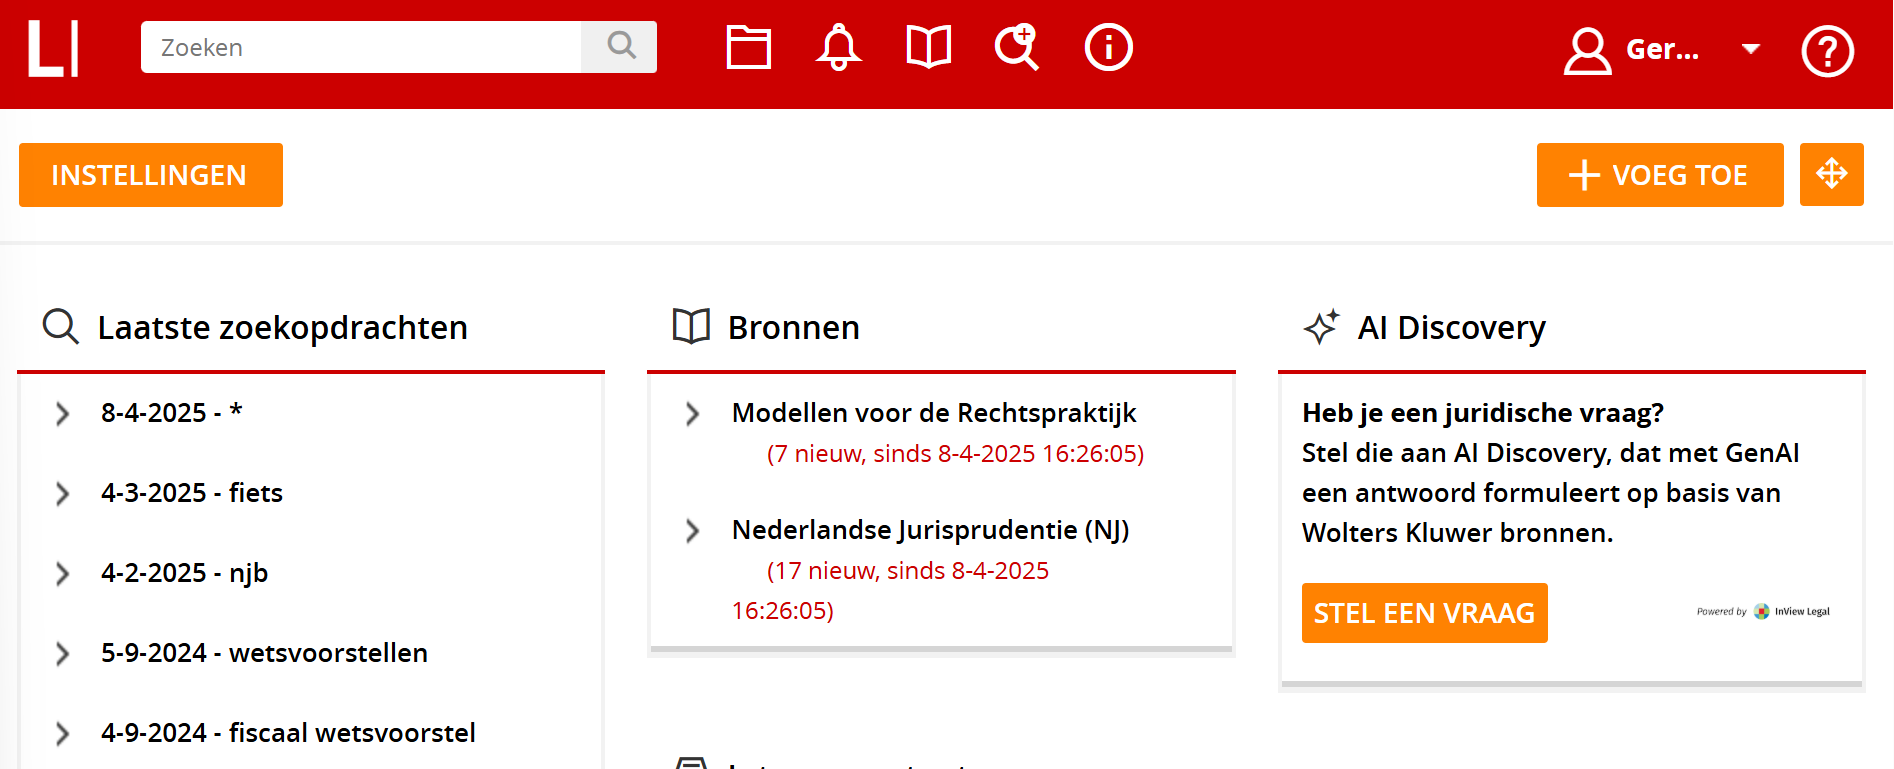Image resolution: width=1894 pixels, height=769 pixels.
Task: Click the help question mark icon
Action: click(x=1827, y=50)
